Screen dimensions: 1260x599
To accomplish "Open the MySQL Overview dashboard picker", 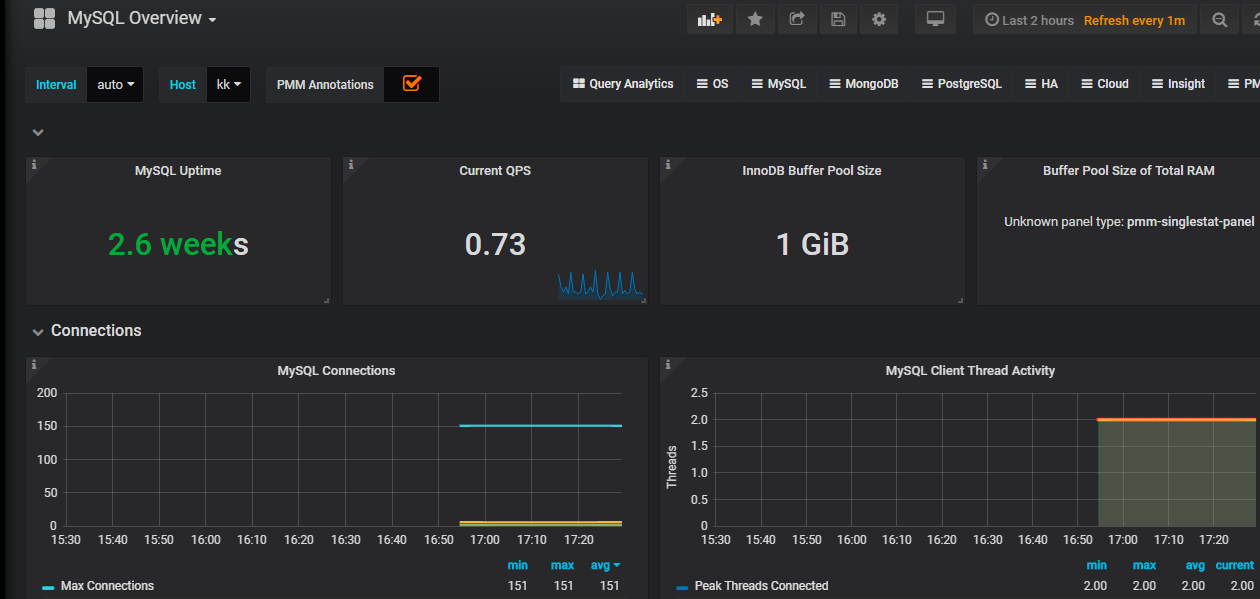I will pyautogui.click(x=142, y=19).
